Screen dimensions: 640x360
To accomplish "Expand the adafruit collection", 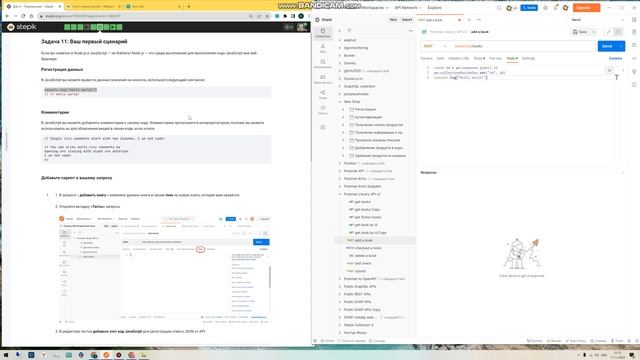I will pos(340,40).
